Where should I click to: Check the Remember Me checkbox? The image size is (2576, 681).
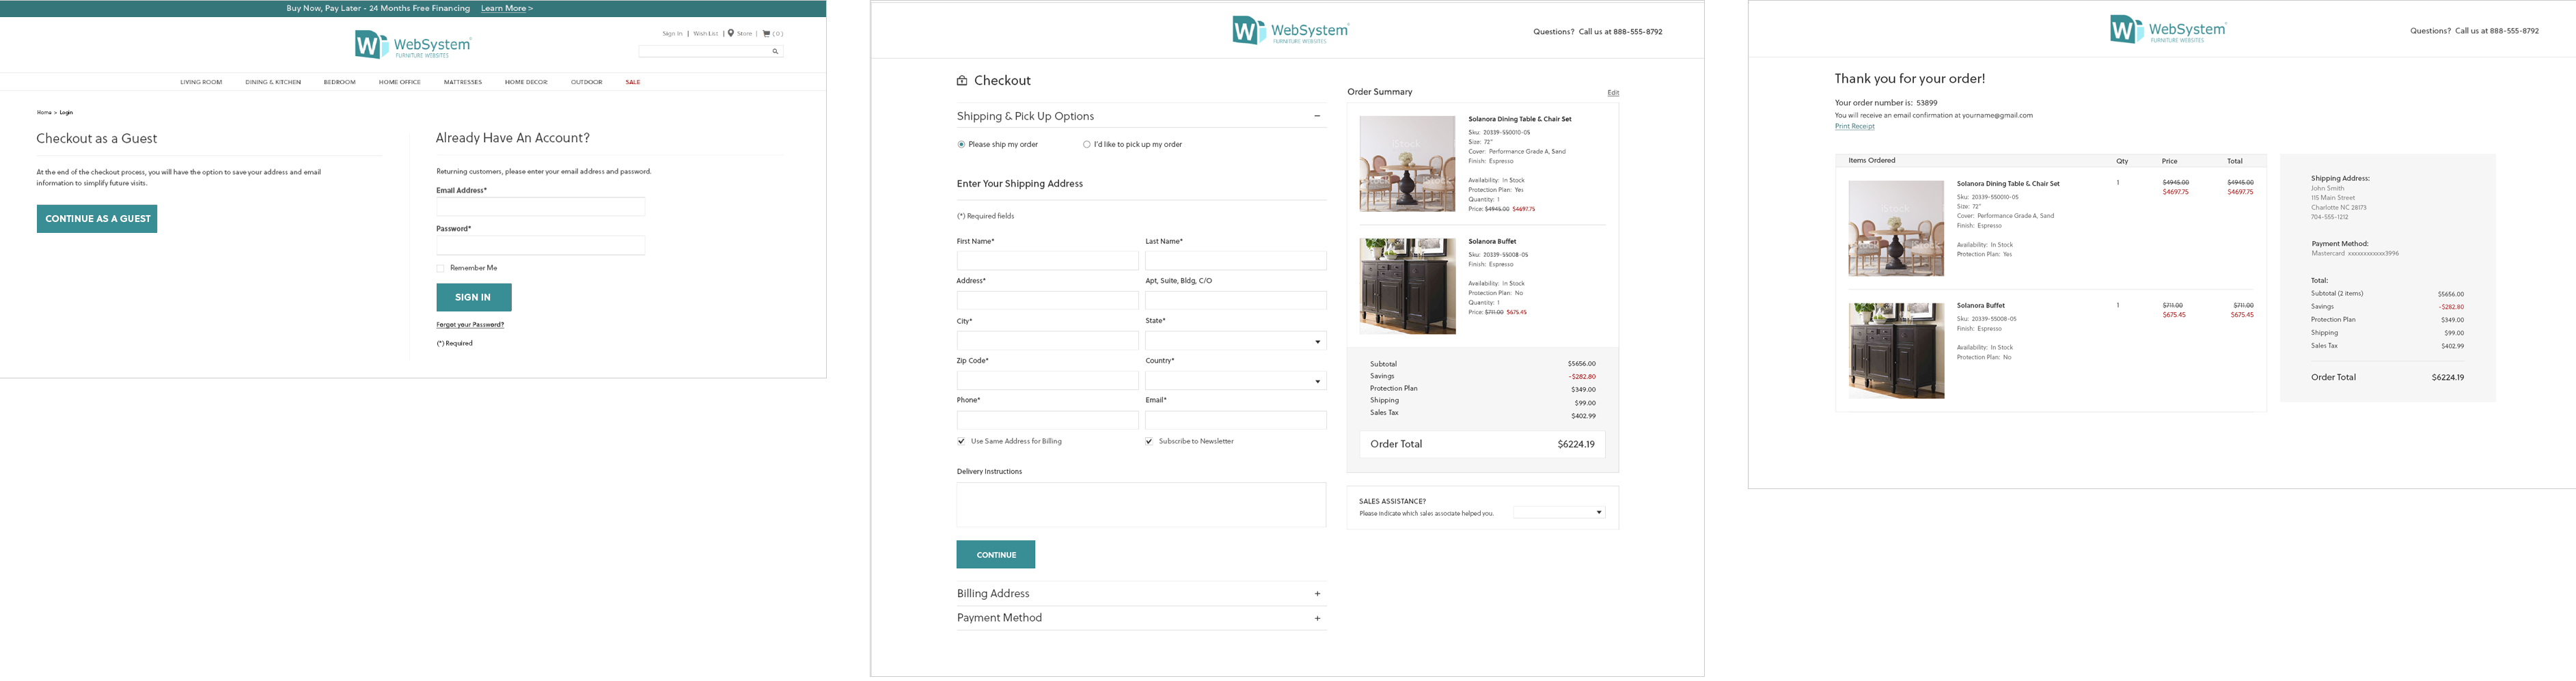(x=440, y=268)
